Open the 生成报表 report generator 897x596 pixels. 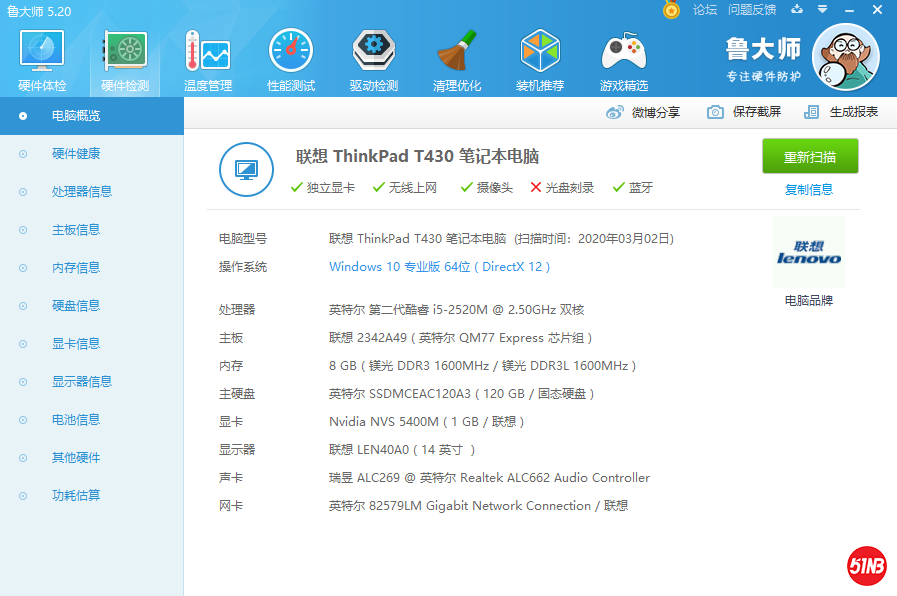(840, 112)
